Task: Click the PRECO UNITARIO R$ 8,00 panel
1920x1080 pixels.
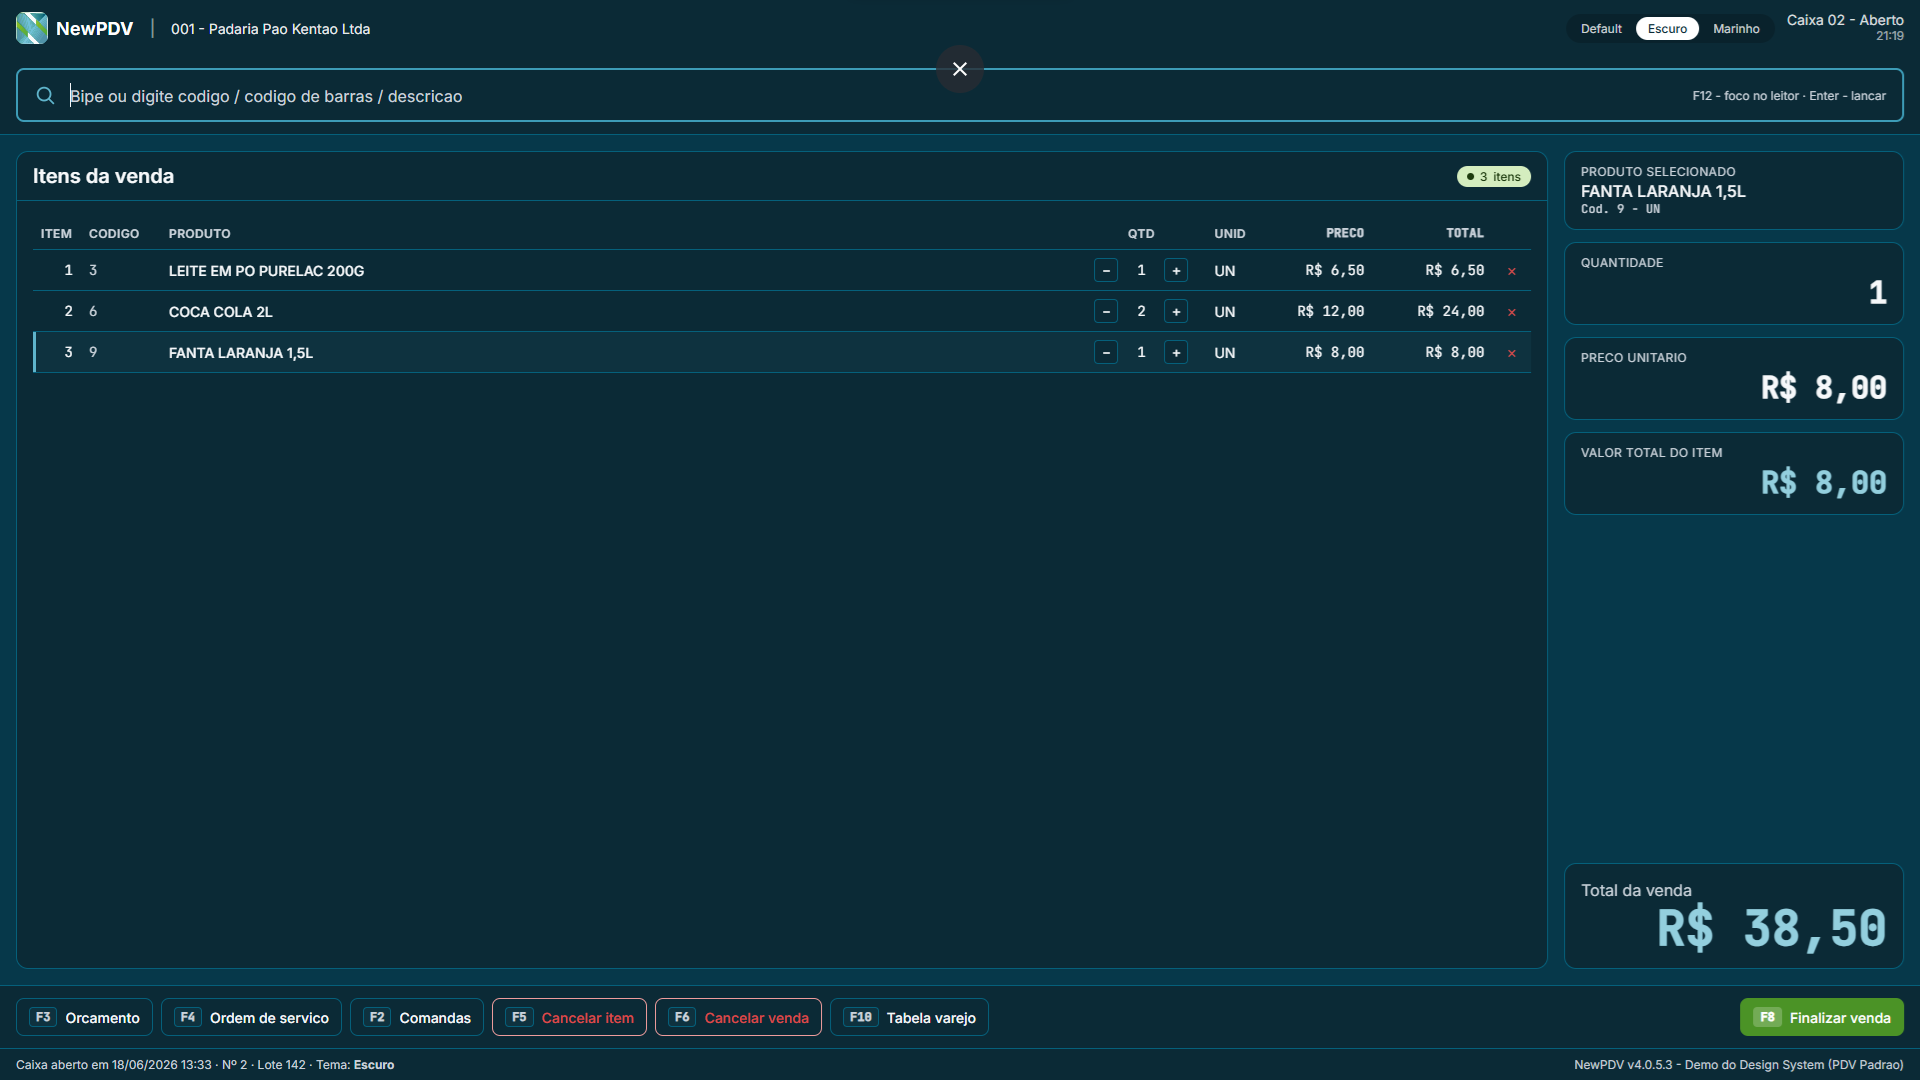Action: [1734, 379]
